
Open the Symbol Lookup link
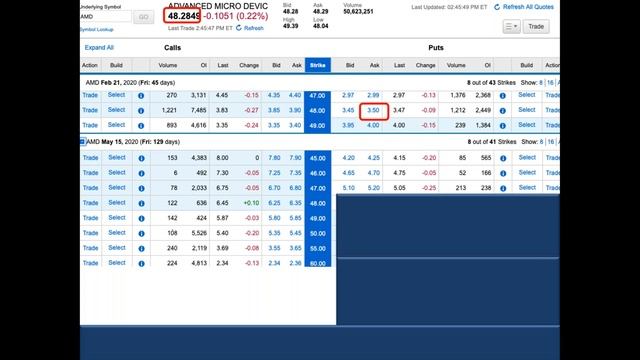coord(97,29)
